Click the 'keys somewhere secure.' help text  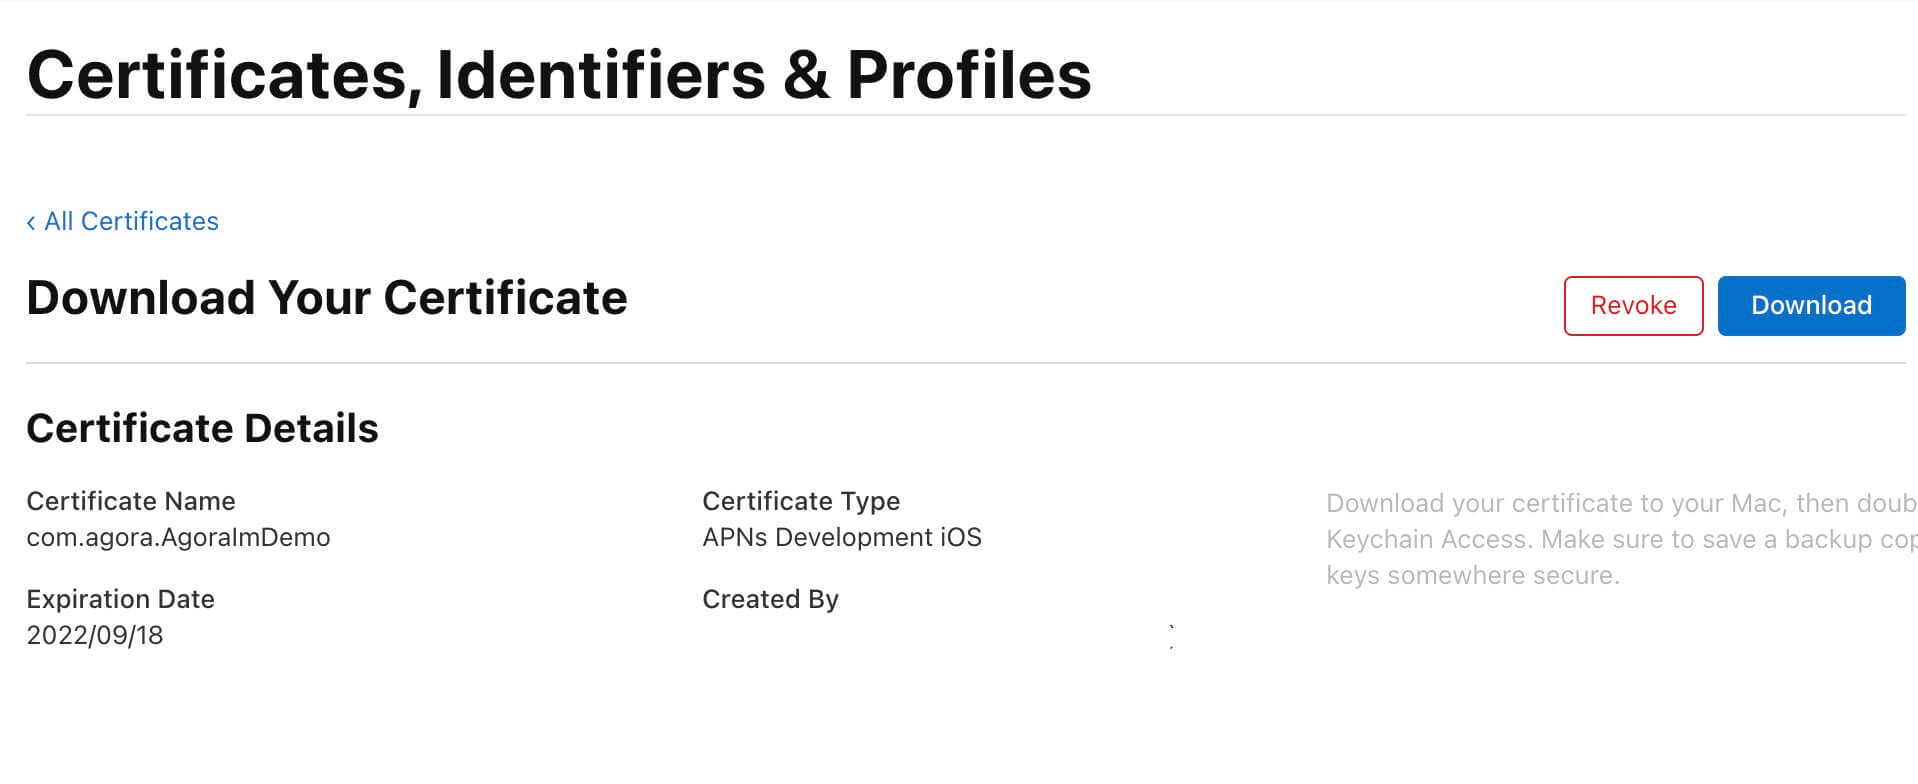[x=1472, y=575]
